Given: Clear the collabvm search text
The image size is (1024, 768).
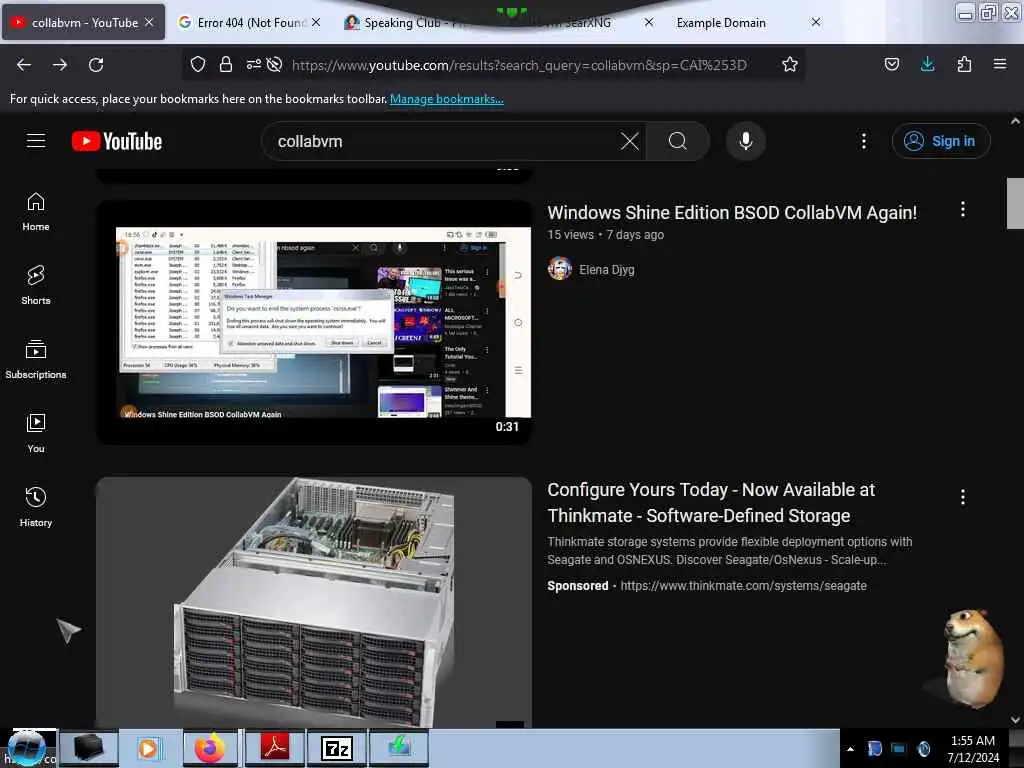Looking at the screenshot, I should [630, 141].
